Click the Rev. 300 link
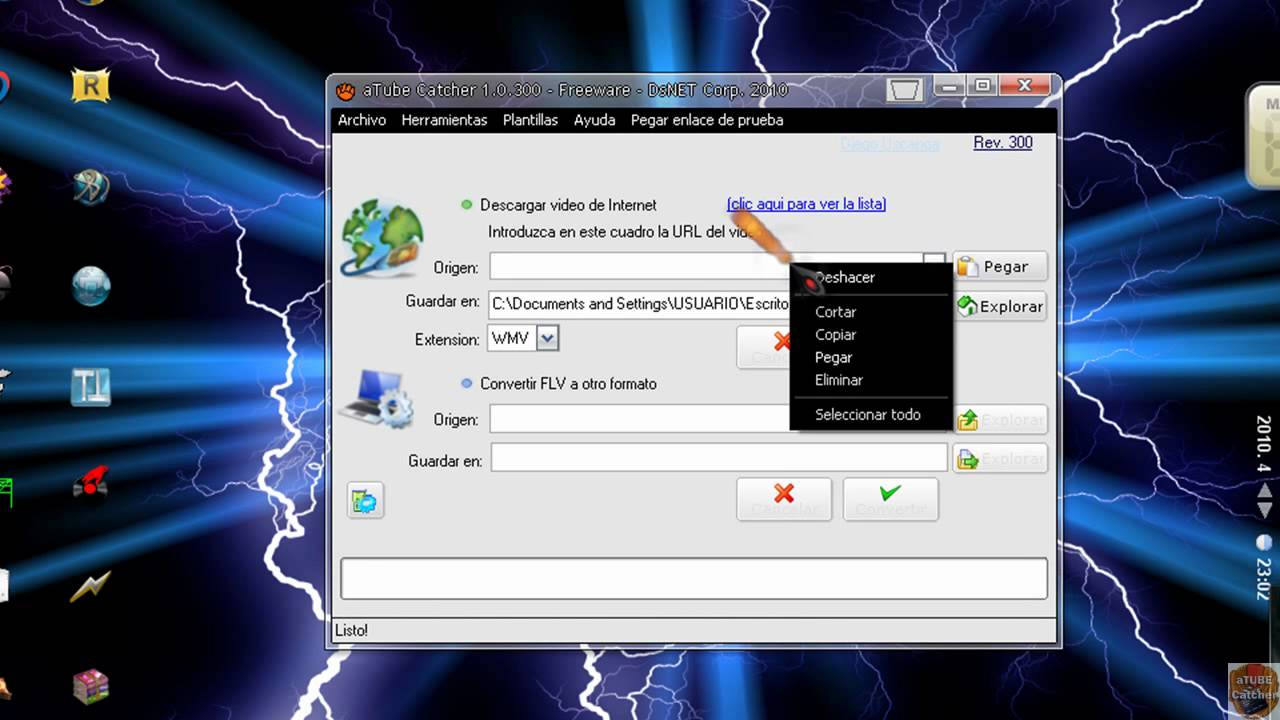The height and width of the screenshot is (720, 1280). coord(1003,143)
